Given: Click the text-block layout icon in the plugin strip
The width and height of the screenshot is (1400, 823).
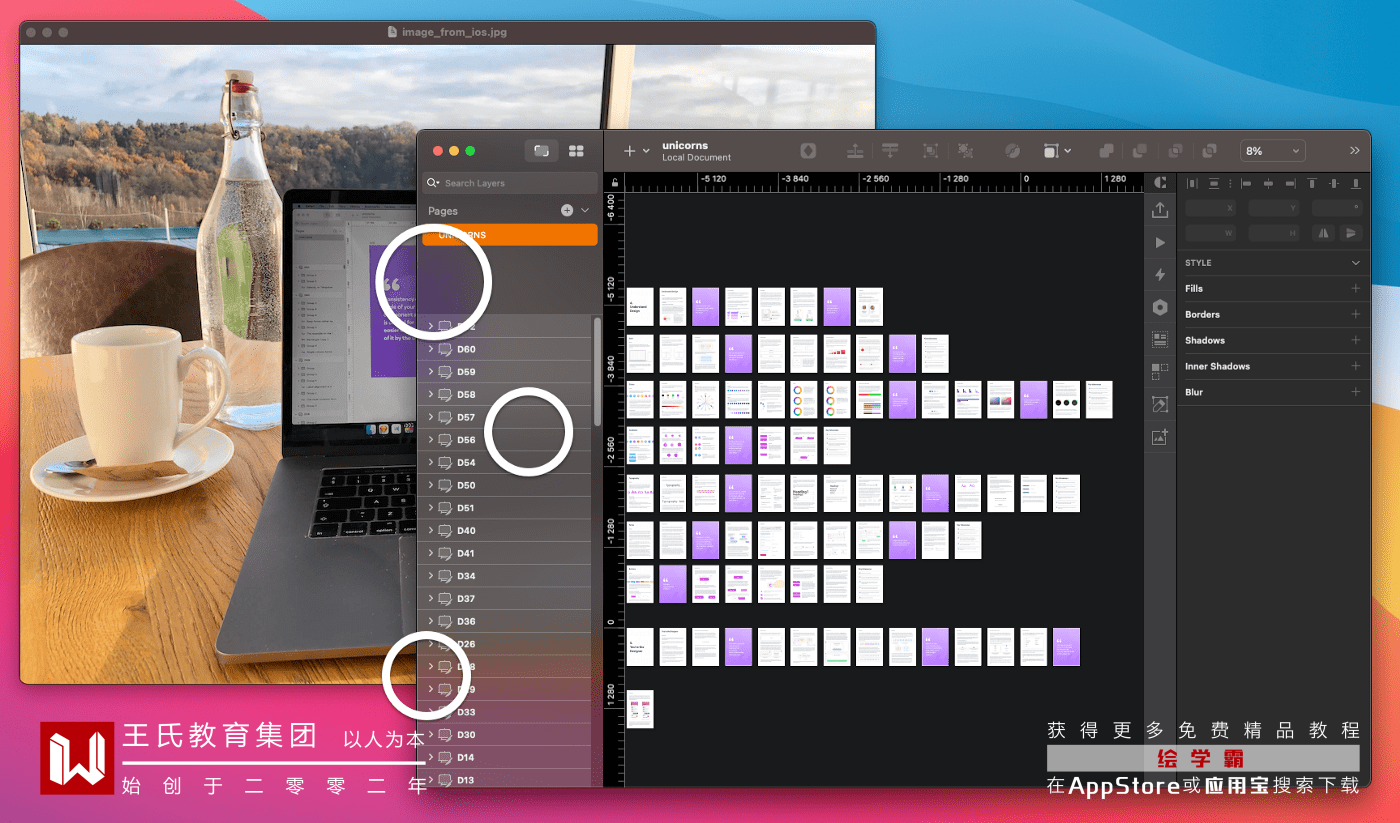Looking at the screenshot, I should [x=1160, y=340].
